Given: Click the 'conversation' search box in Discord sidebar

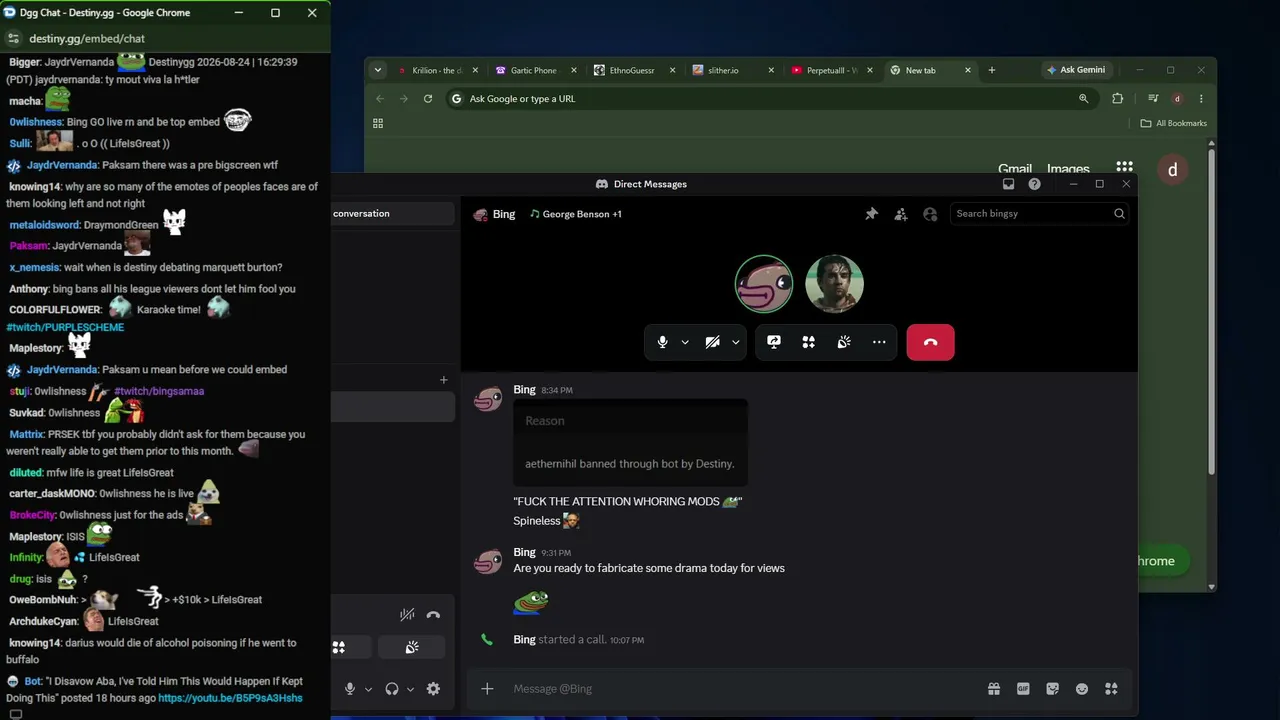Looking at the screenshot, I should tap(393, 213).
